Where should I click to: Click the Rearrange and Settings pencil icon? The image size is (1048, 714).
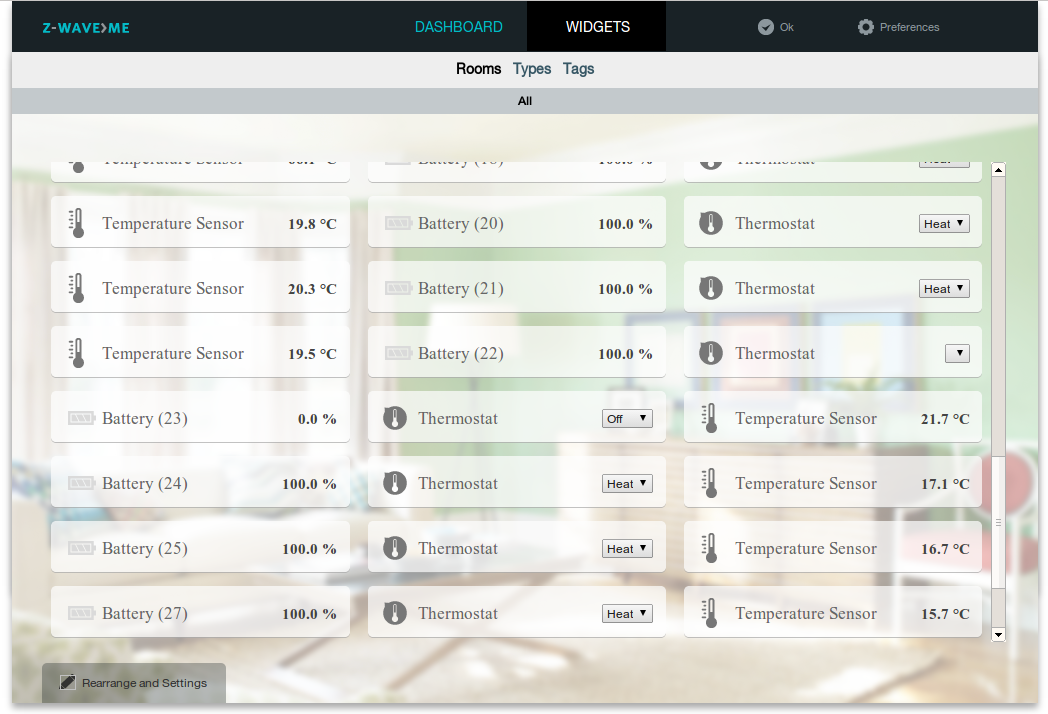pos(68,683)
